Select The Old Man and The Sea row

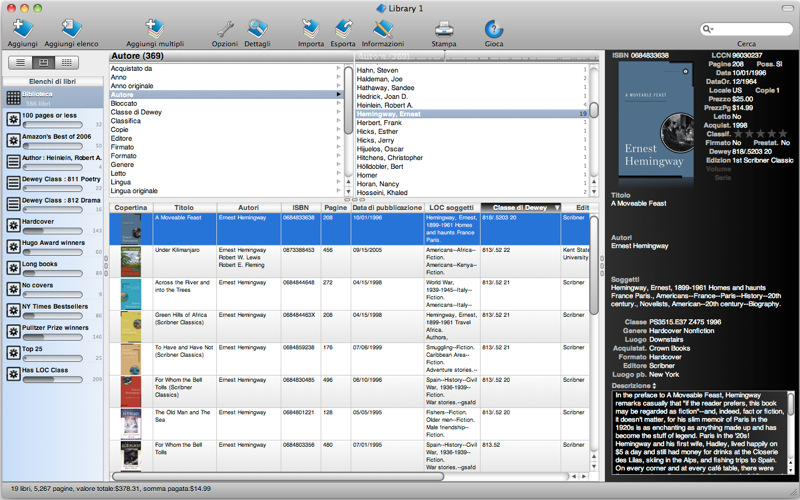[349, 423]
